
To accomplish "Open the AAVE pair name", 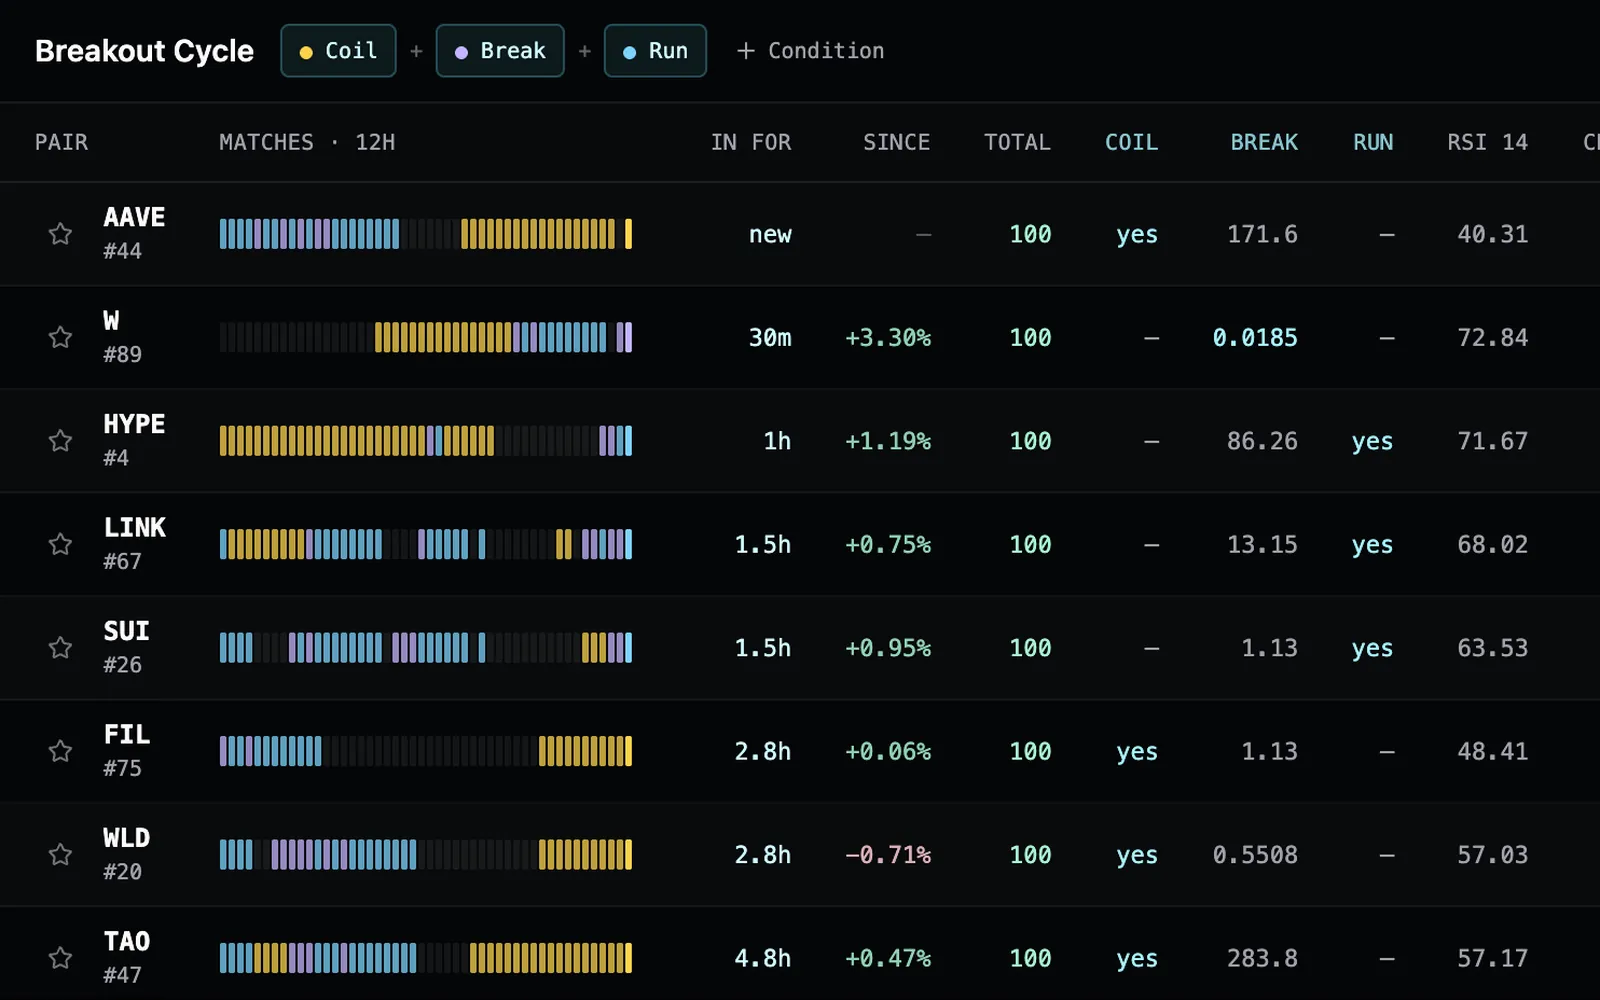I will tap(134, 217).
